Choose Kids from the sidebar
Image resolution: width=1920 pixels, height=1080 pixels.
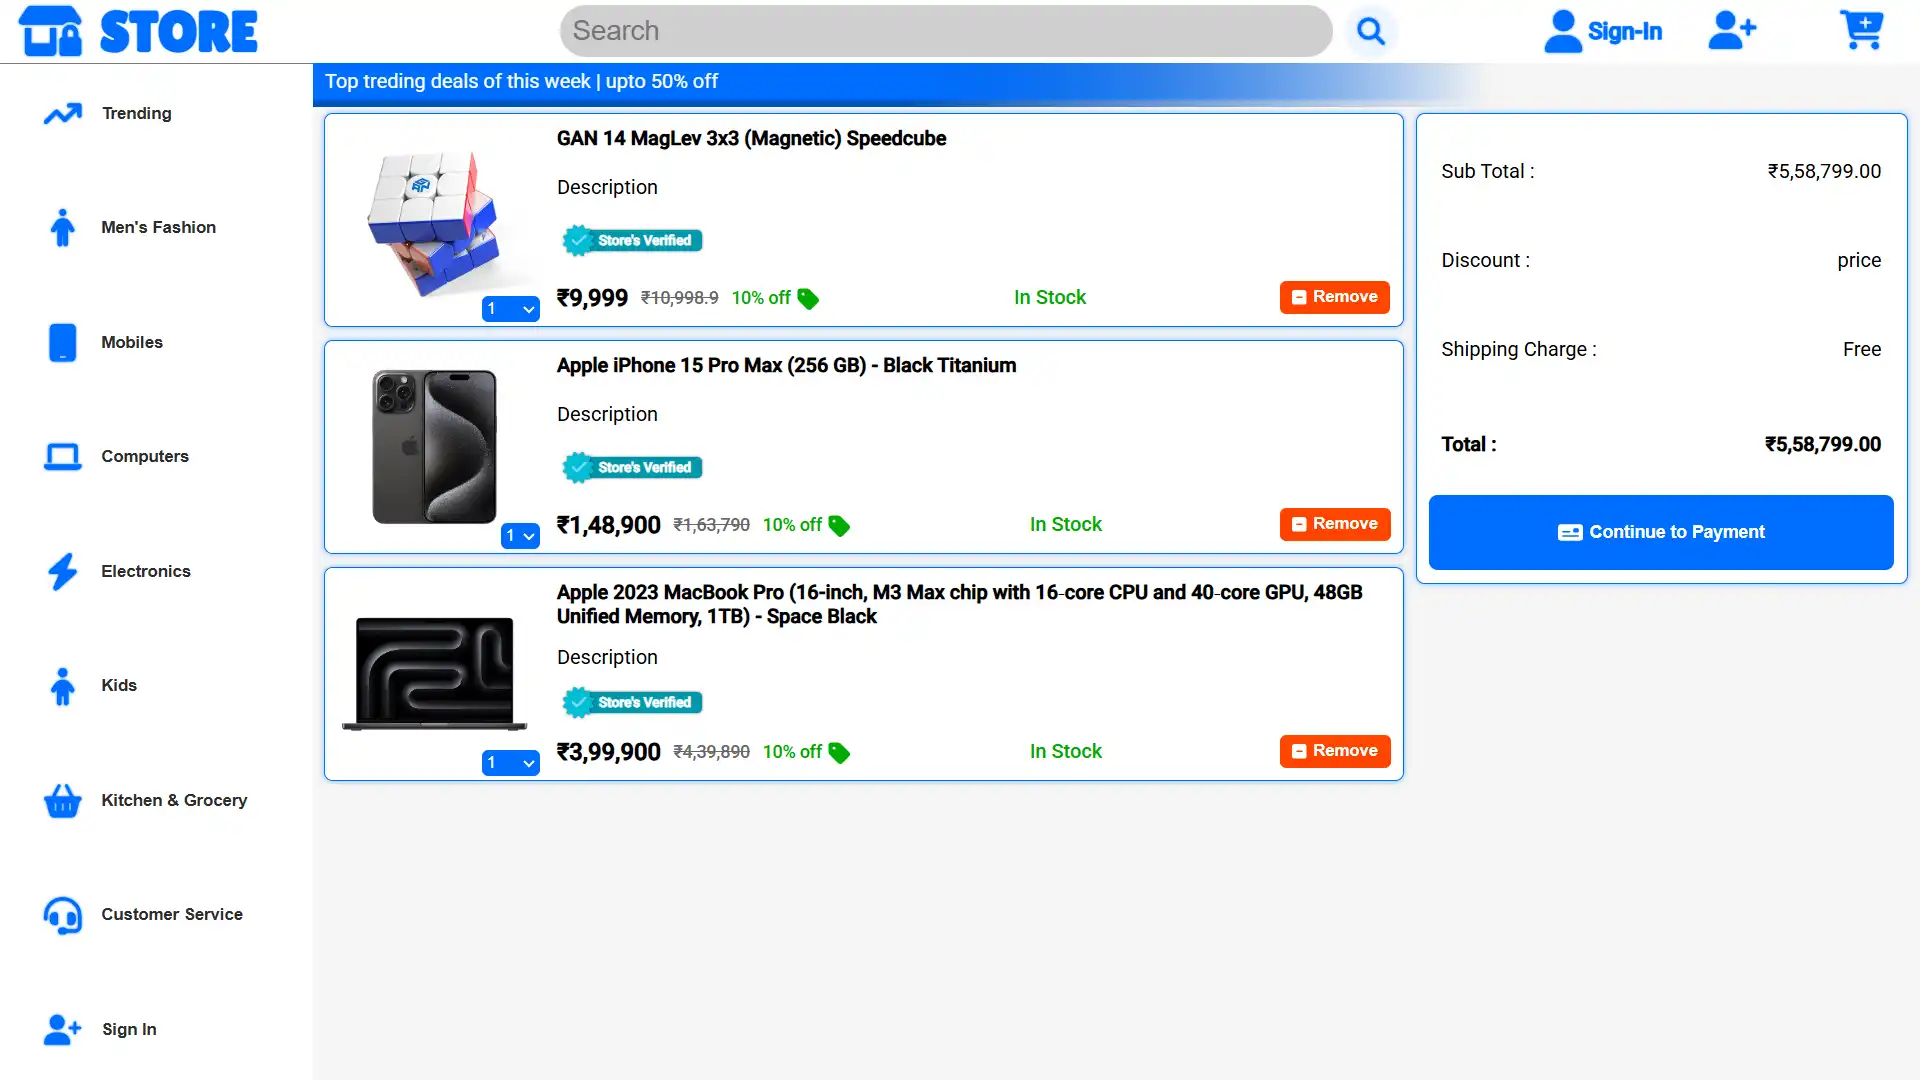(x=119, y=686)
